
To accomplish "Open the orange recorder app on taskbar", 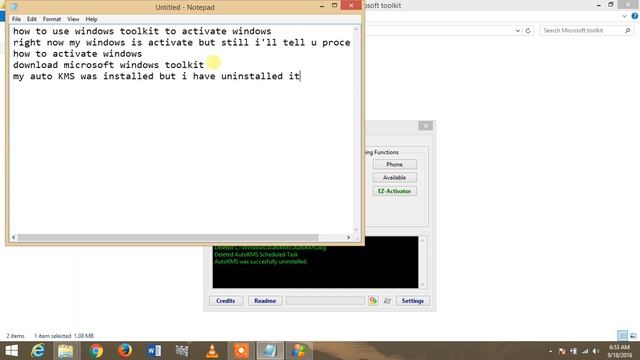I will pyautogui.click(x=241, y=351).
